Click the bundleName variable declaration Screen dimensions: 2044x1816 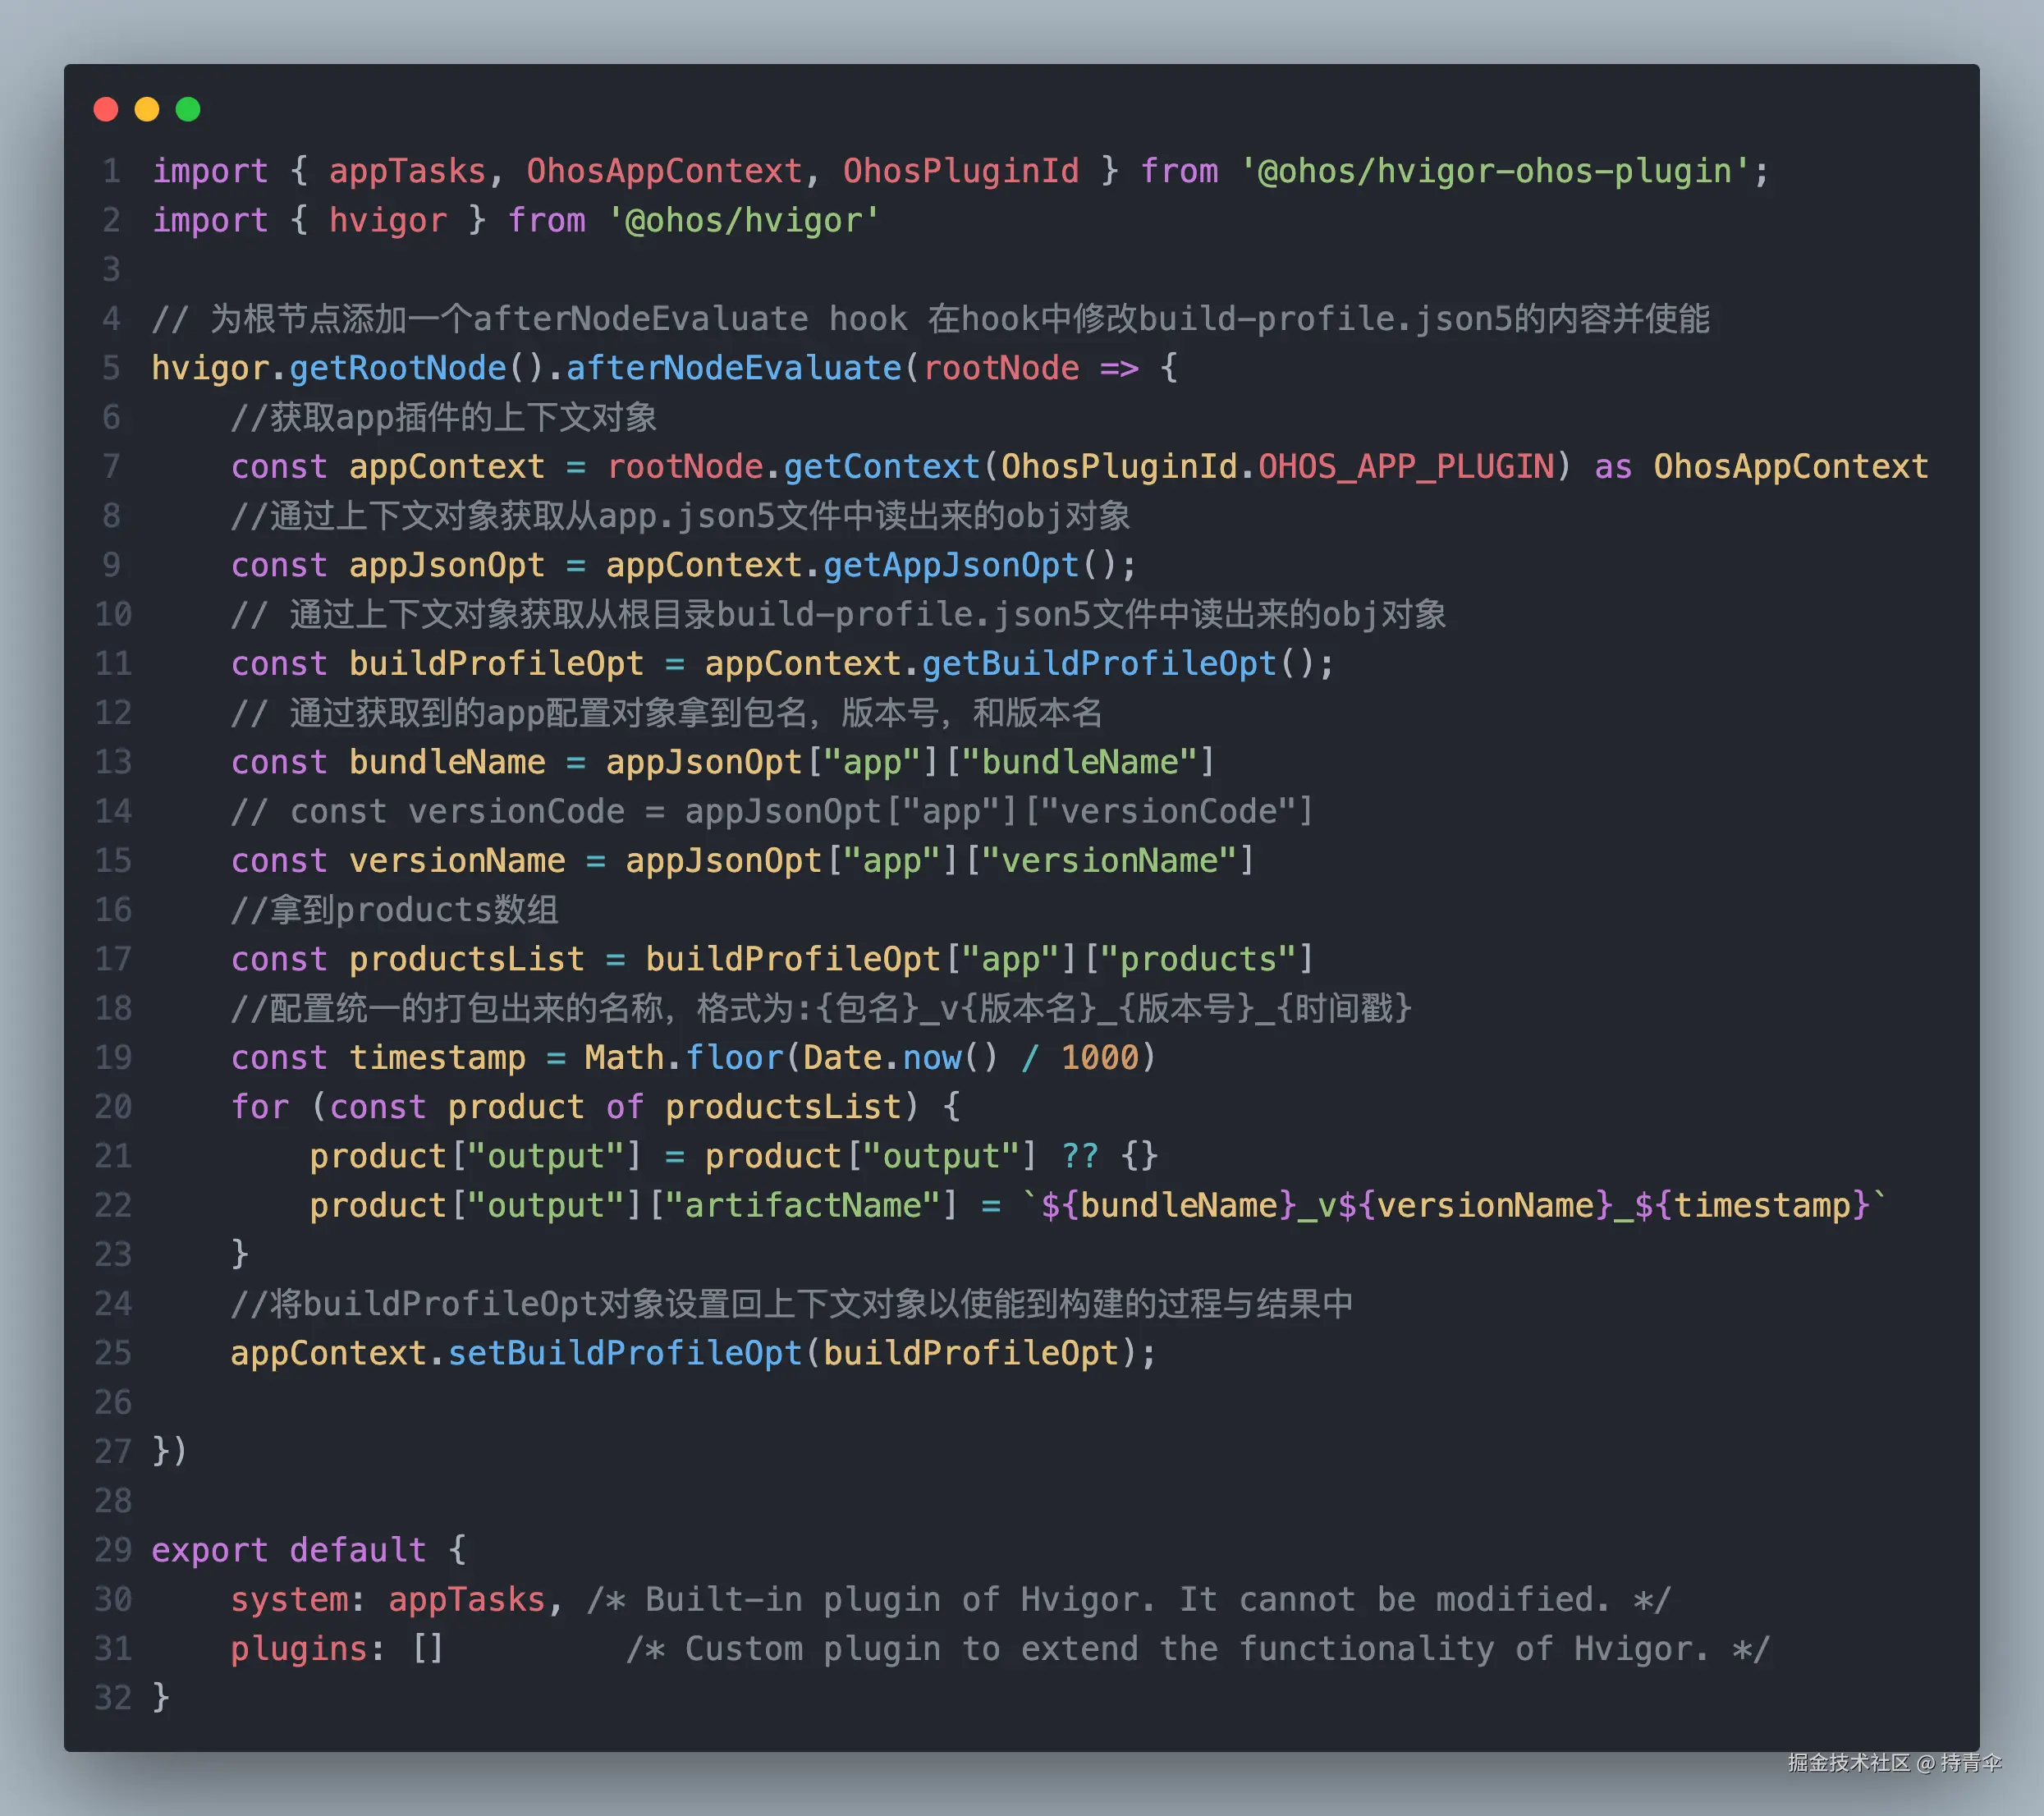[x=447, y=762]
